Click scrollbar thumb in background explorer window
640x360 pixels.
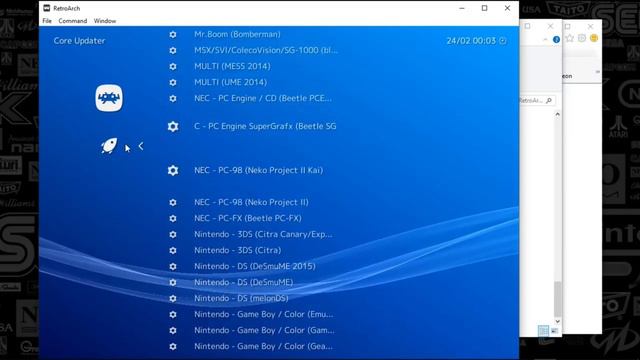(x=558, y=299)
